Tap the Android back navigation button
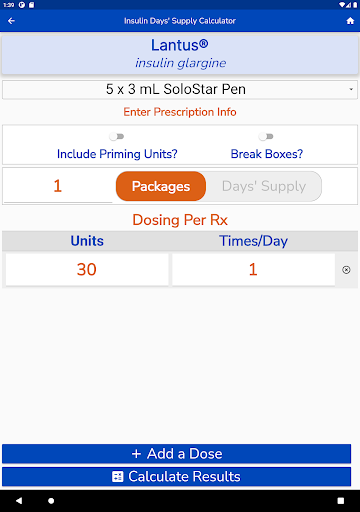The image size is (360, 512). [19, 501]
